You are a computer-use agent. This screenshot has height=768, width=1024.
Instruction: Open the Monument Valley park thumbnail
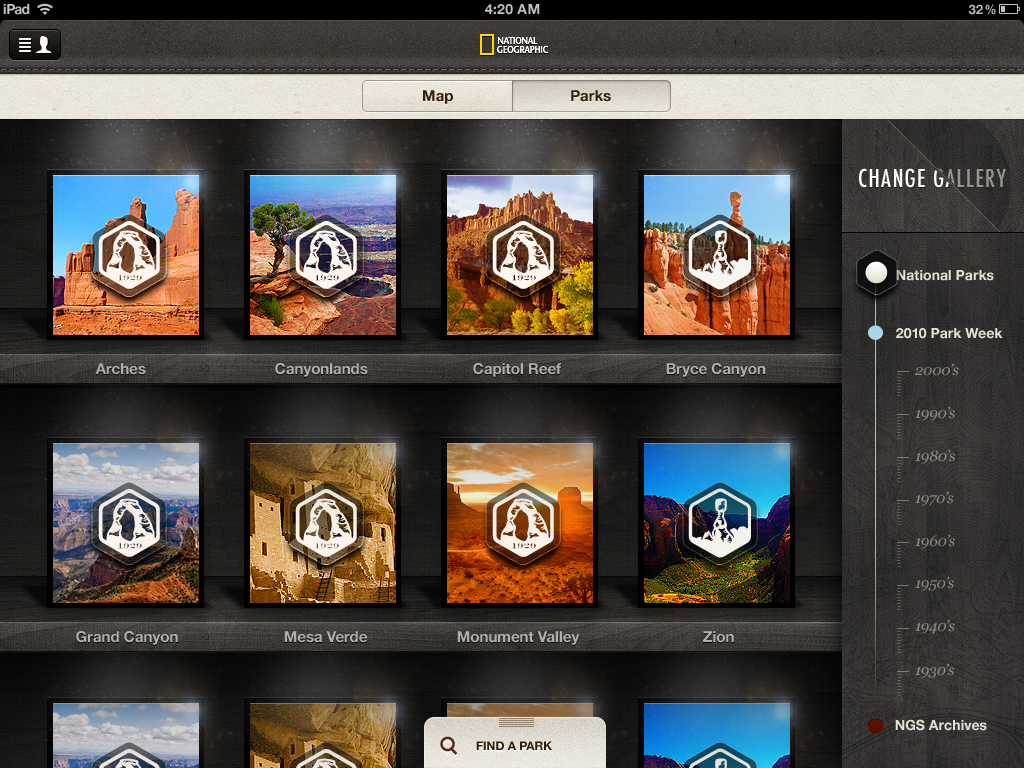click(x=520, y=523)
